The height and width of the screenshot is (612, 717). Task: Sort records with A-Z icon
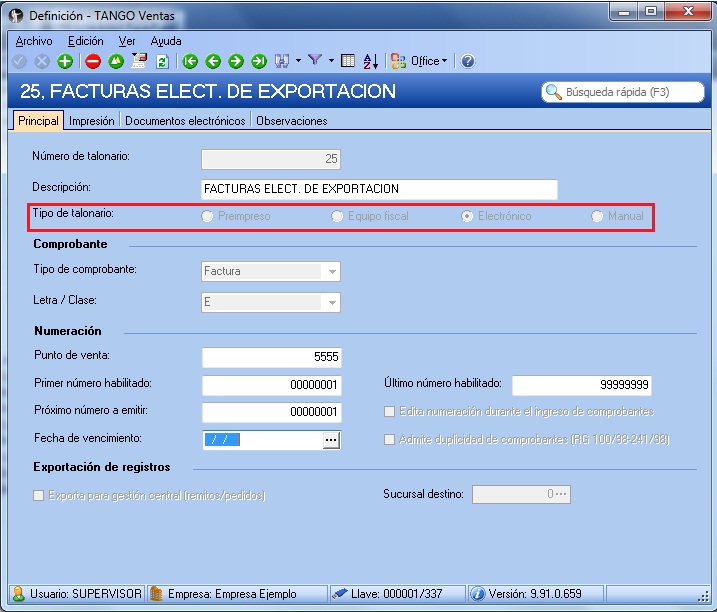pyautogui.click(x=370, y=61)
